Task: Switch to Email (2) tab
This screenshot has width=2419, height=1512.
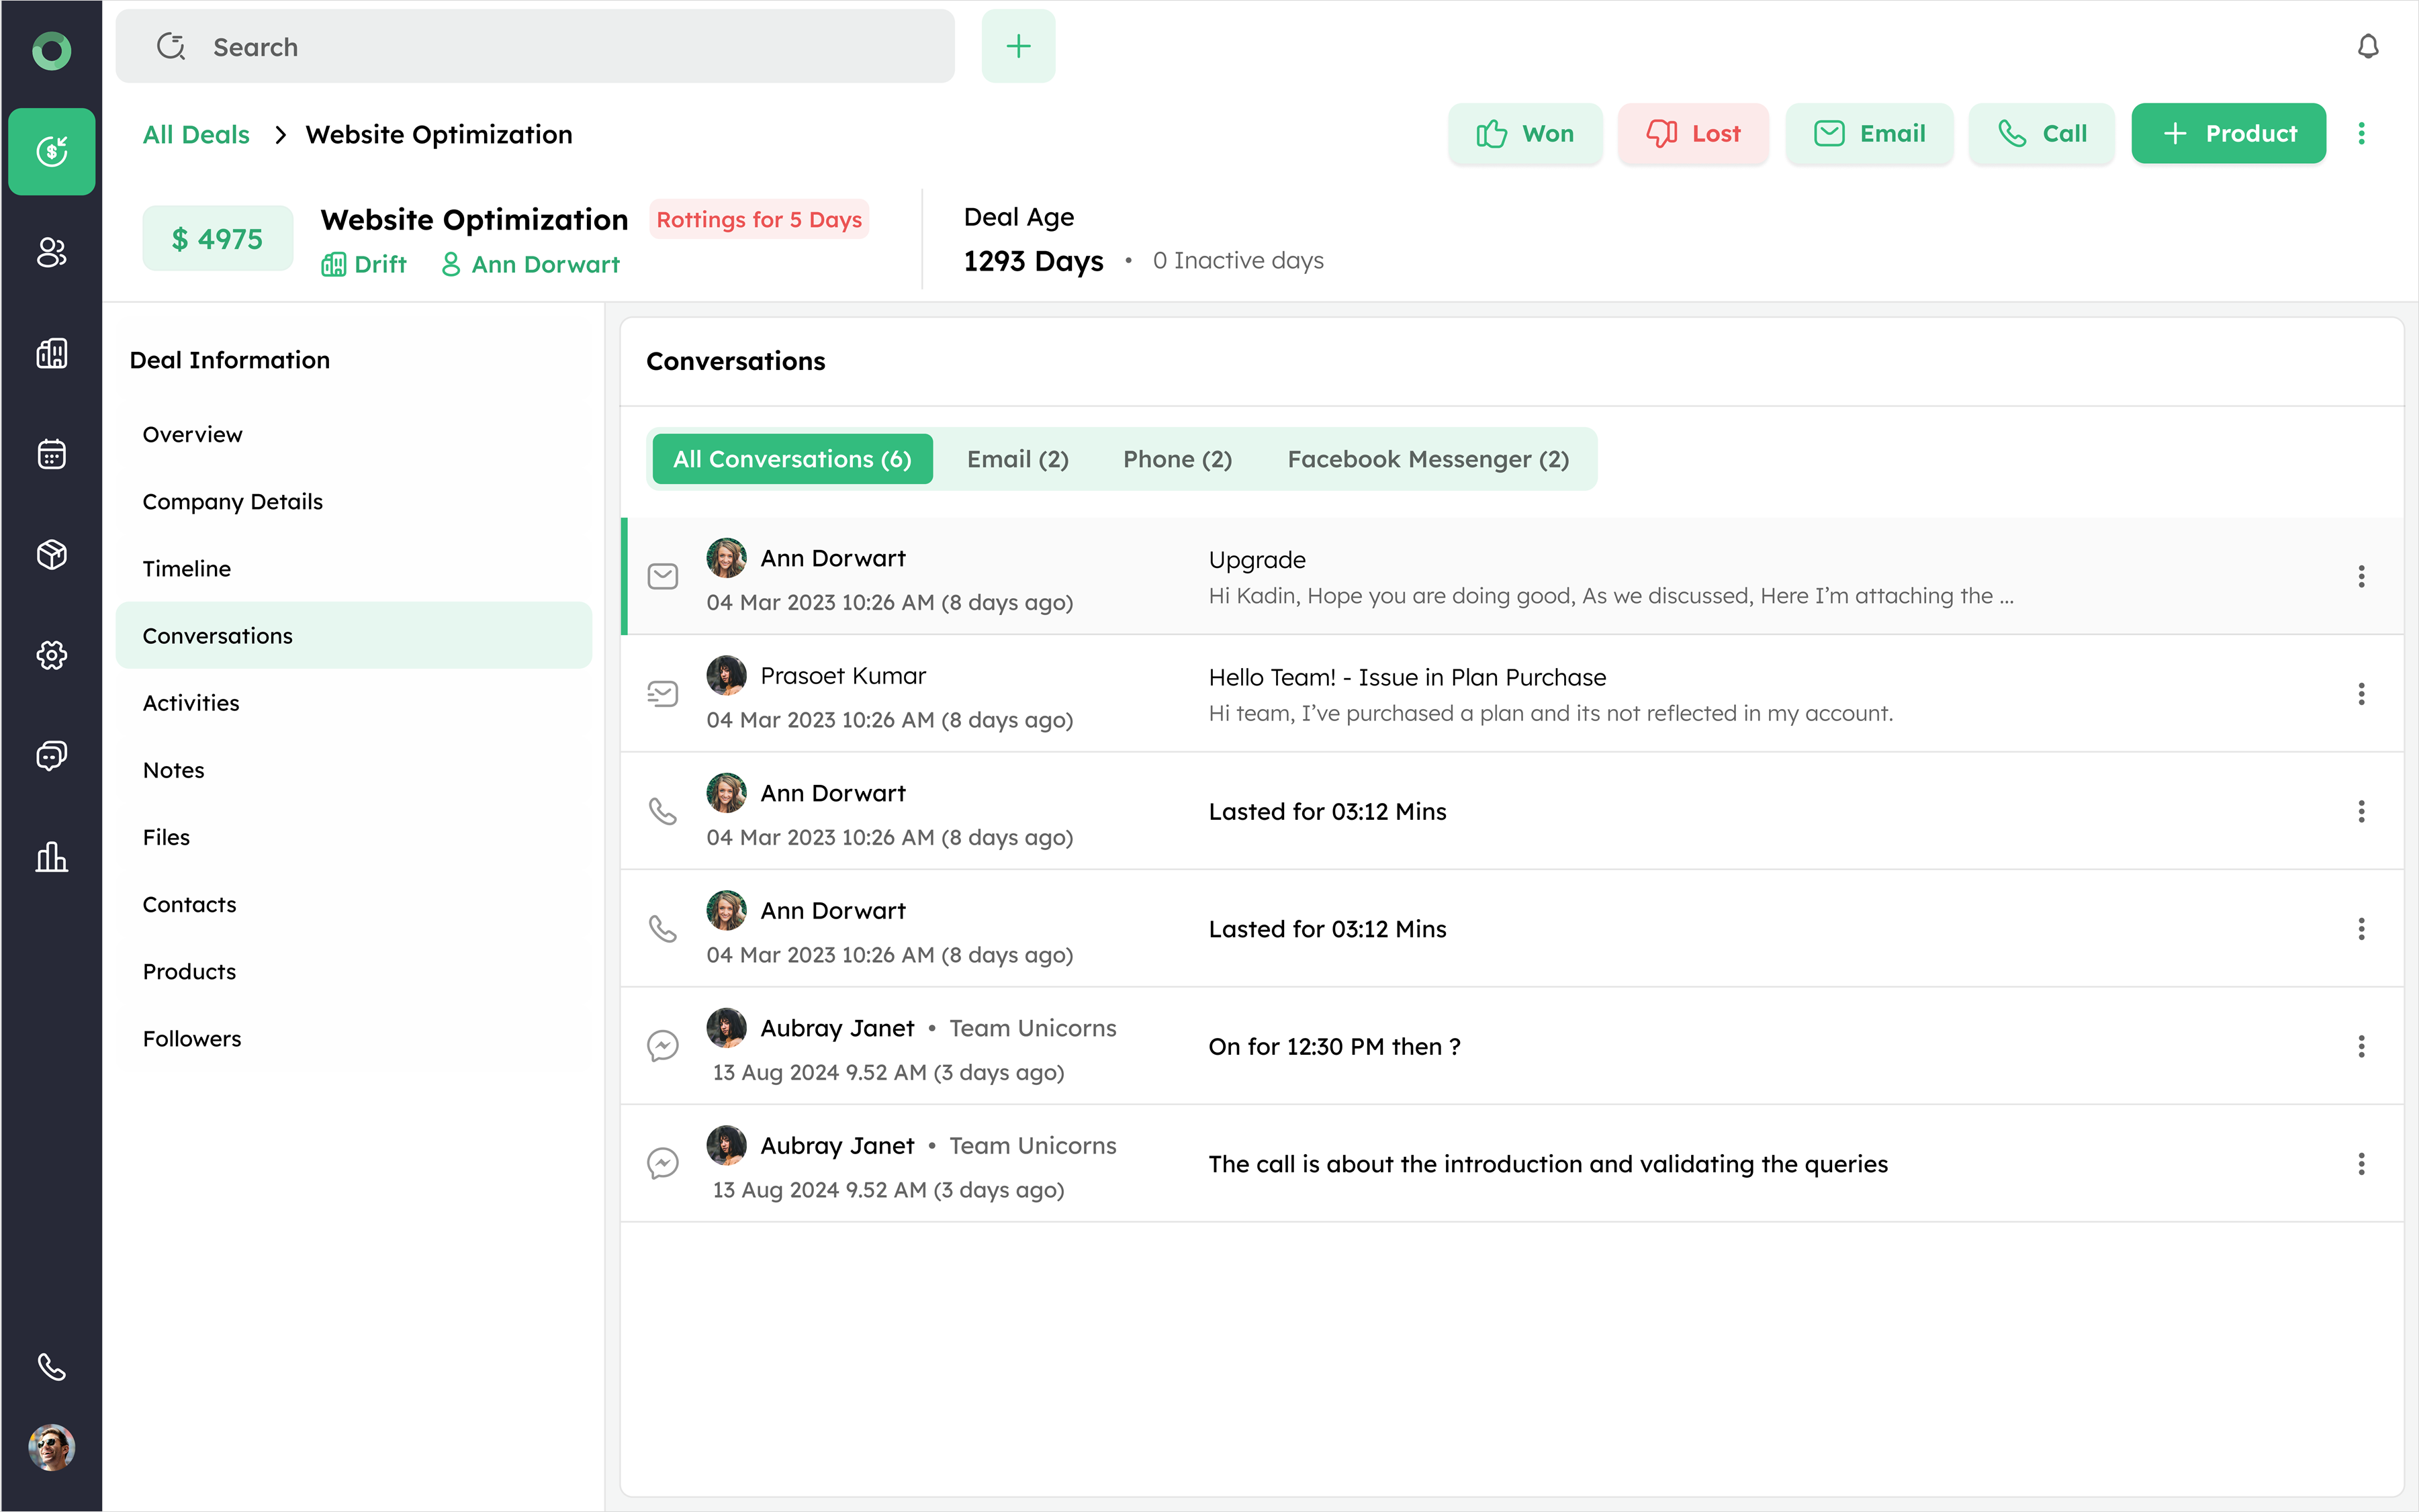Action: [x=1017, y=459]
